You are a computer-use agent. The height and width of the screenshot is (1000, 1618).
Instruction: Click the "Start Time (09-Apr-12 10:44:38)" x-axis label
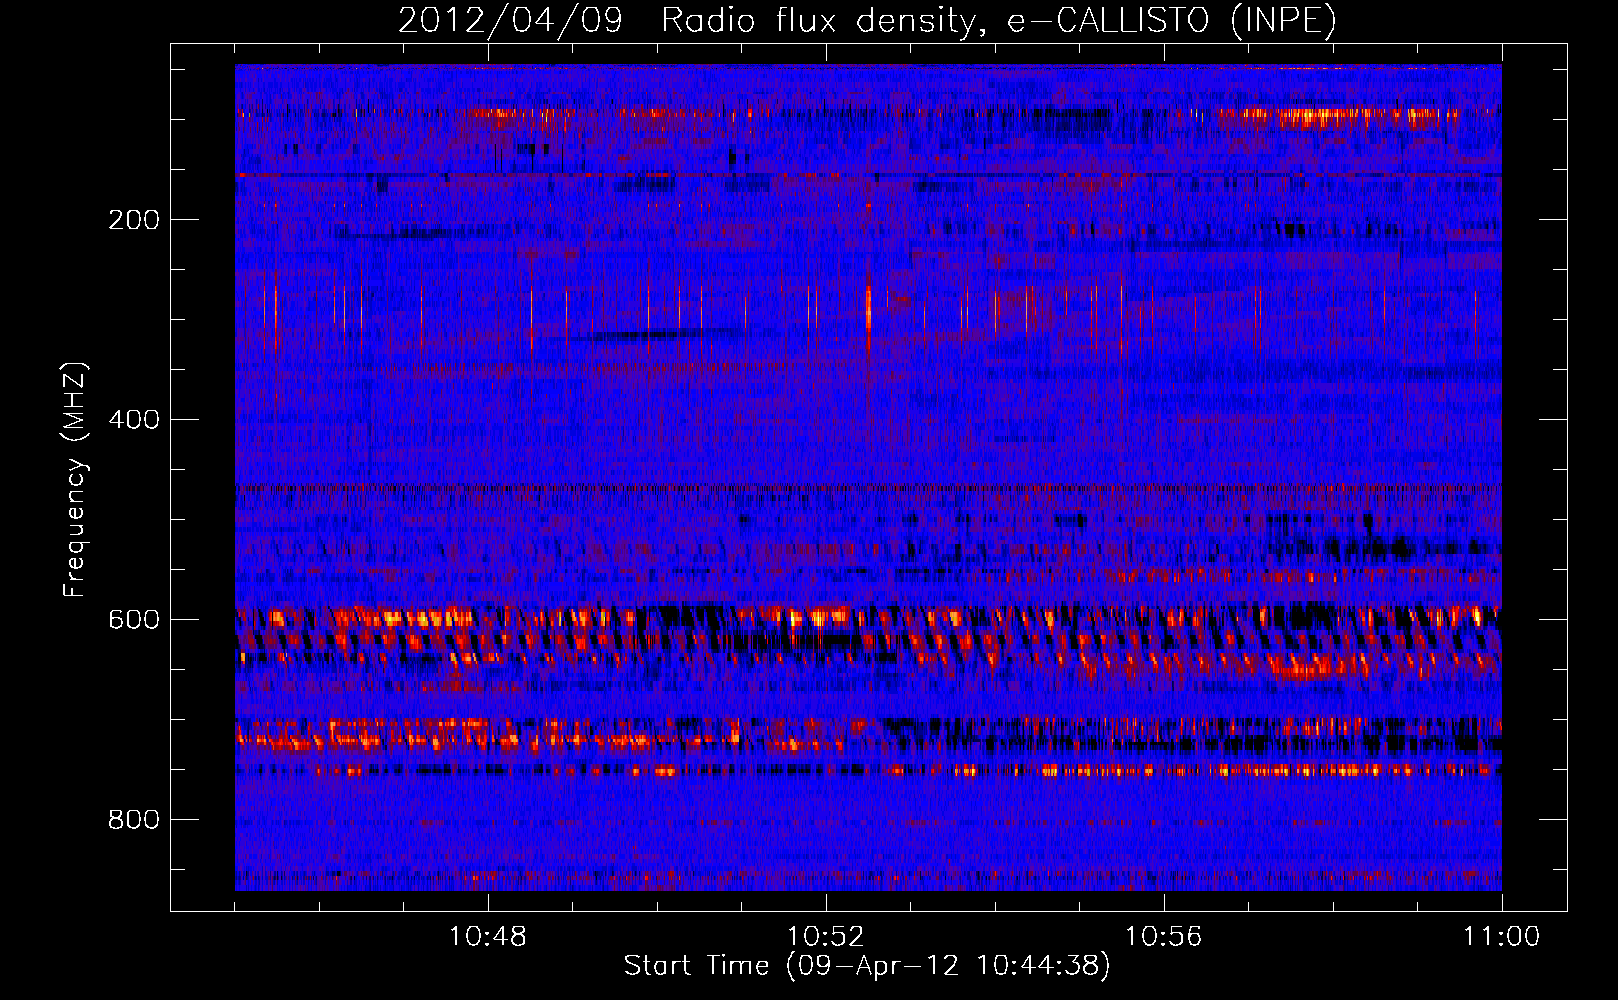[867, 966]
